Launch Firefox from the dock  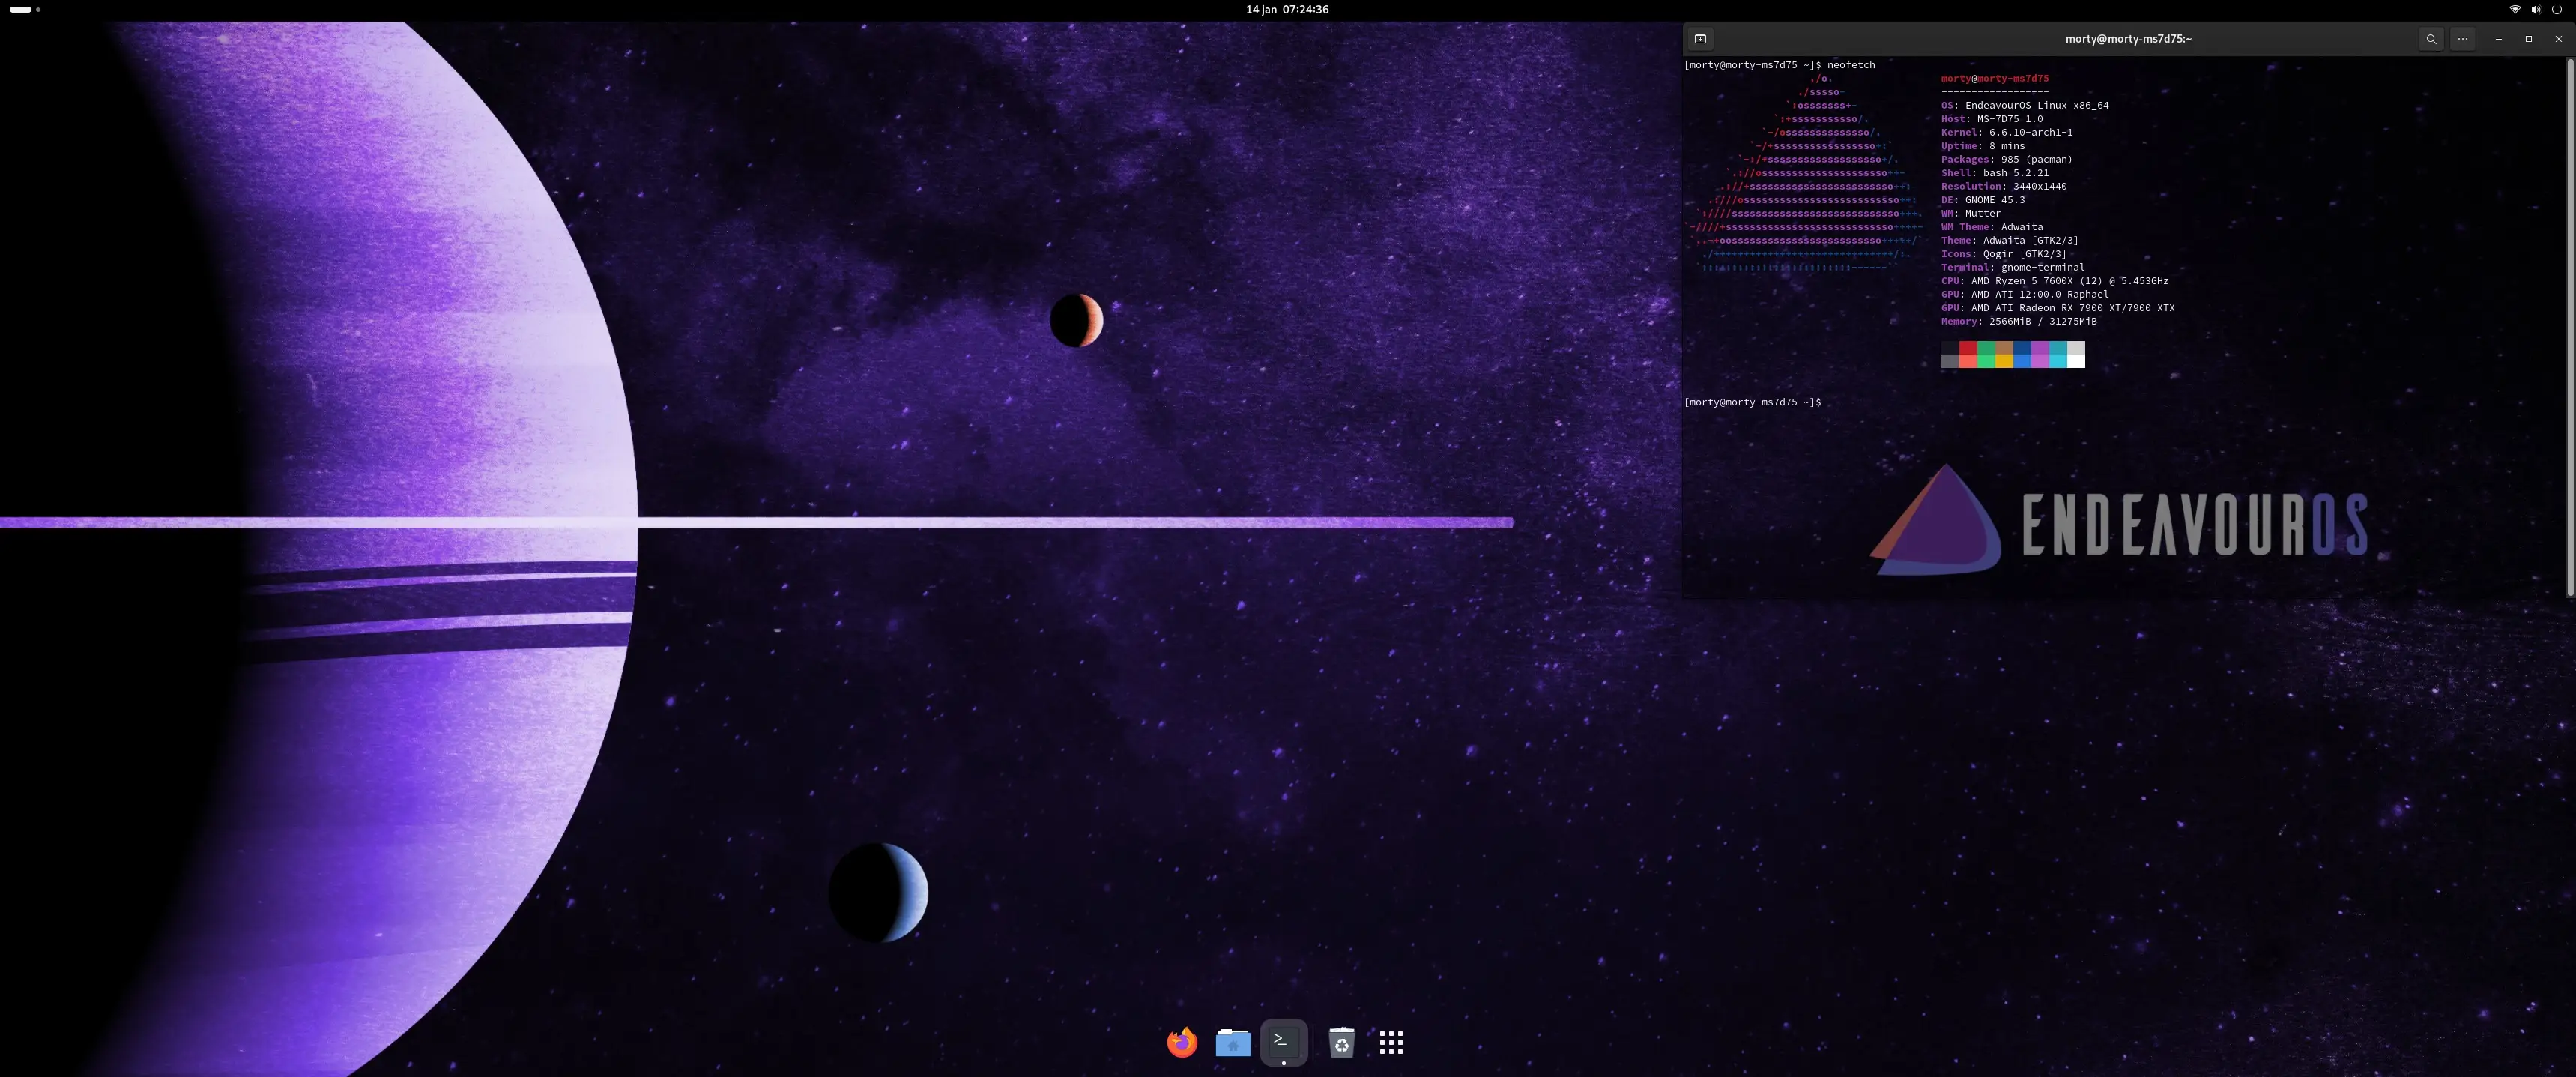click(1182, 1042)
